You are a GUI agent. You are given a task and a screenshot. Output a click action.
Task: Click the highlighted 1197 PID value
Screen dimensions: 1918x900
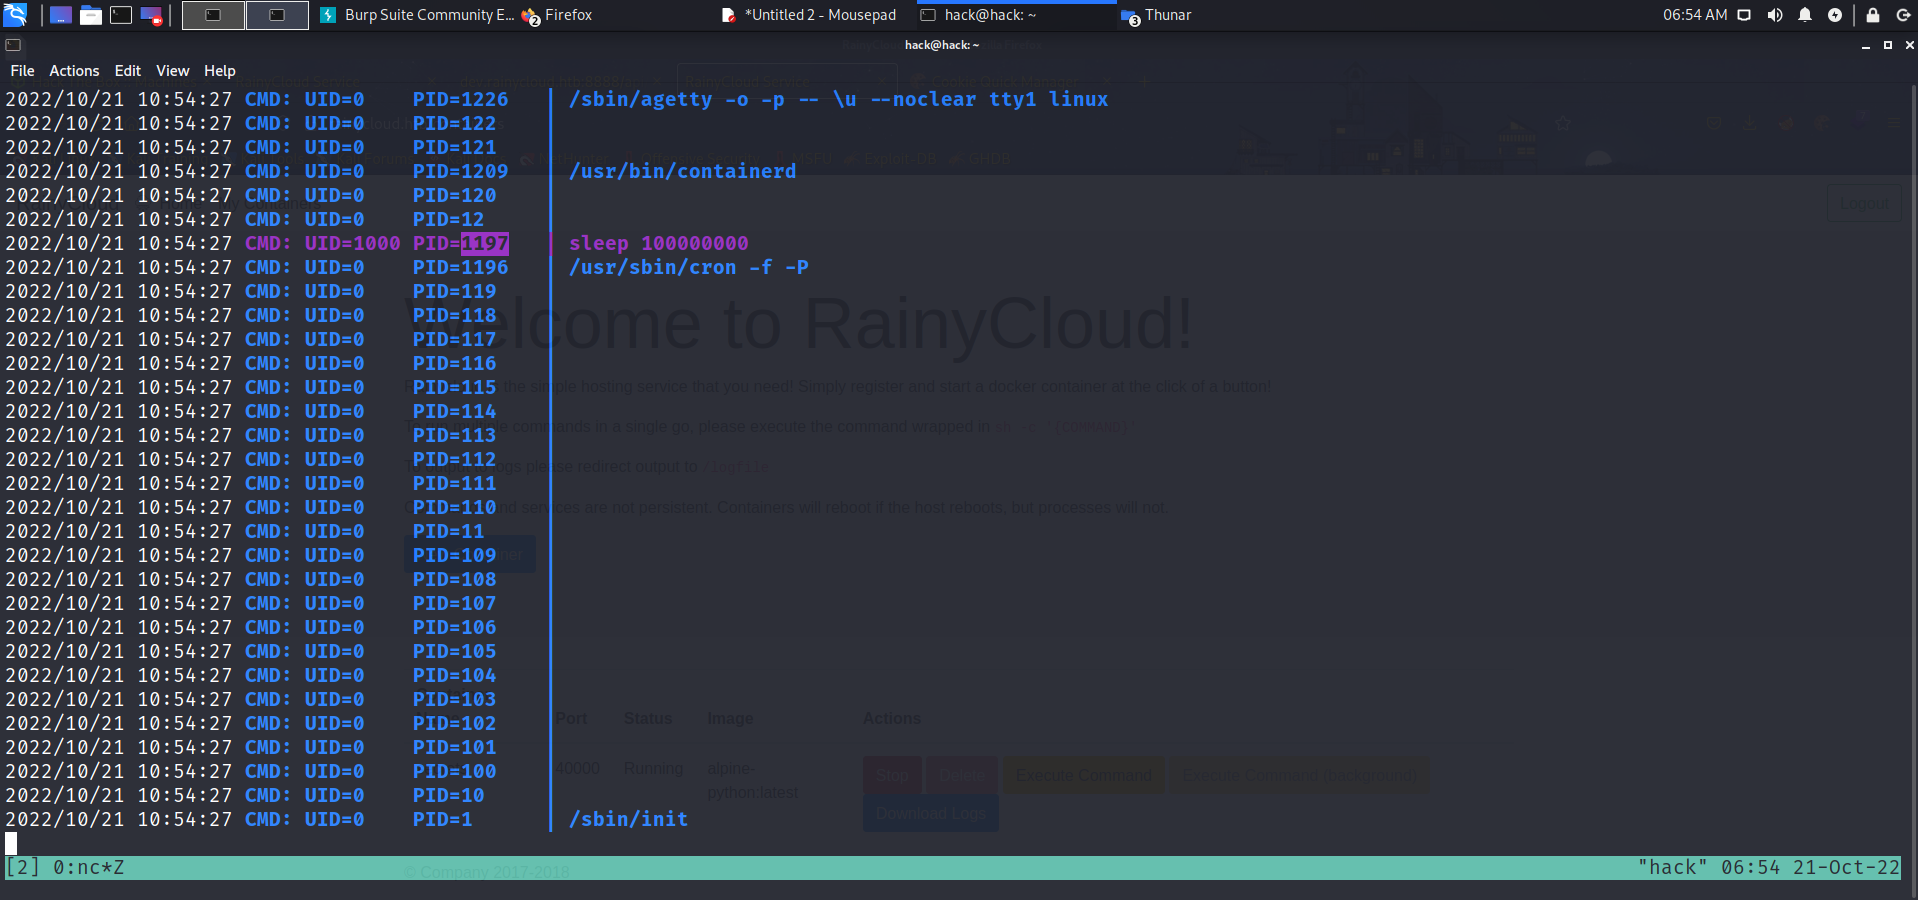485,243
